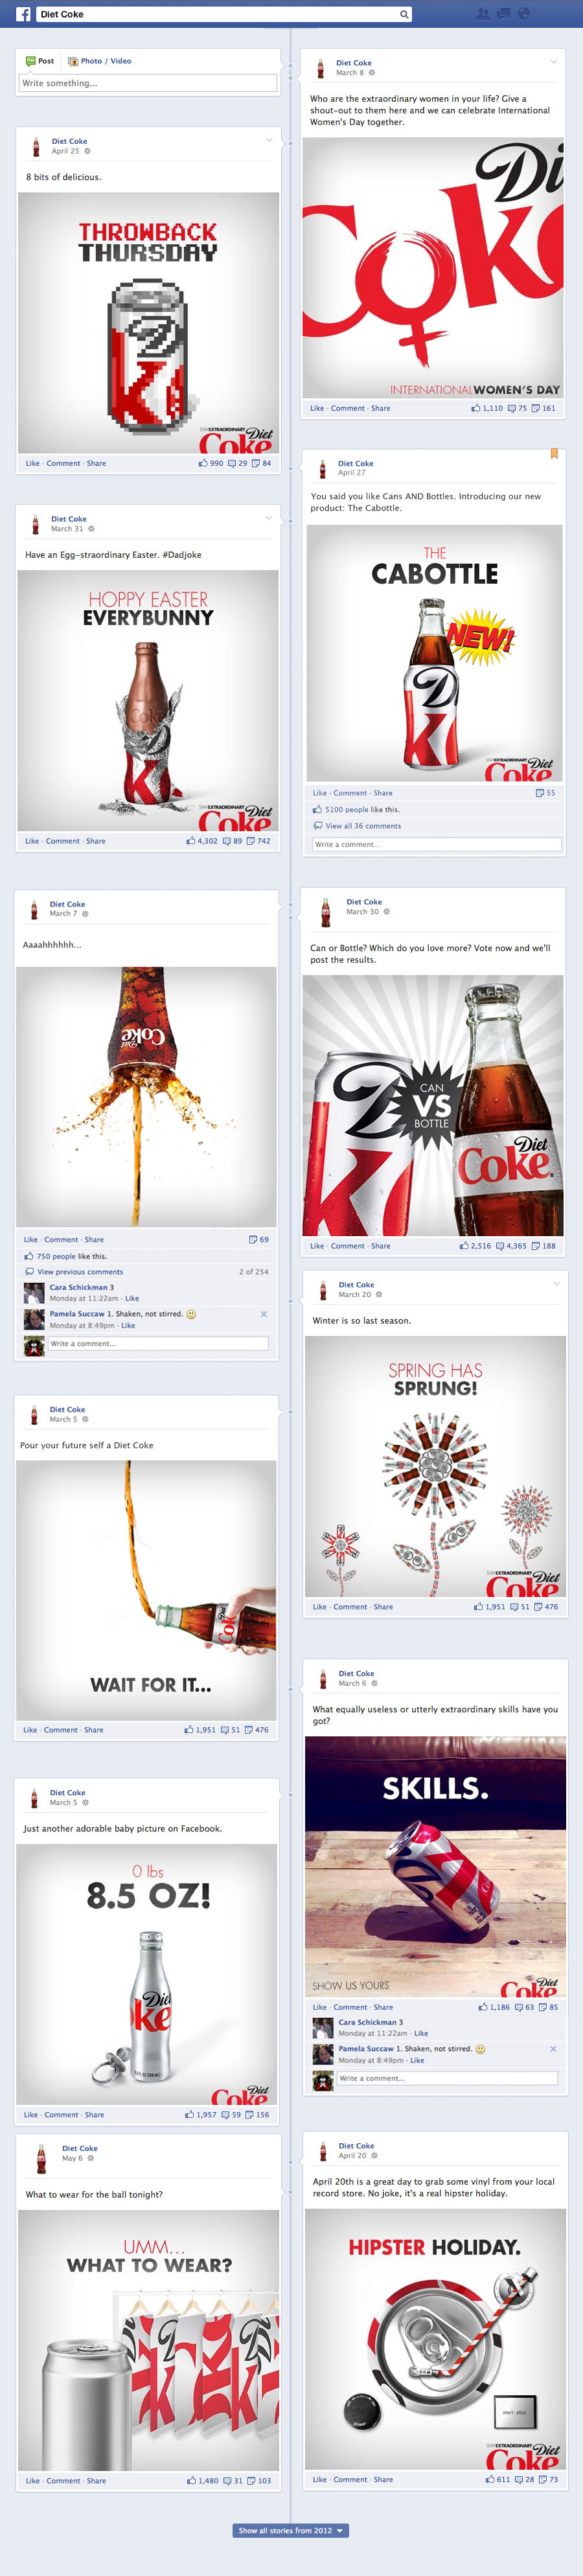Select the Post tab in composer
Screen dimensions: 583x2576
[x=40, y=61]
